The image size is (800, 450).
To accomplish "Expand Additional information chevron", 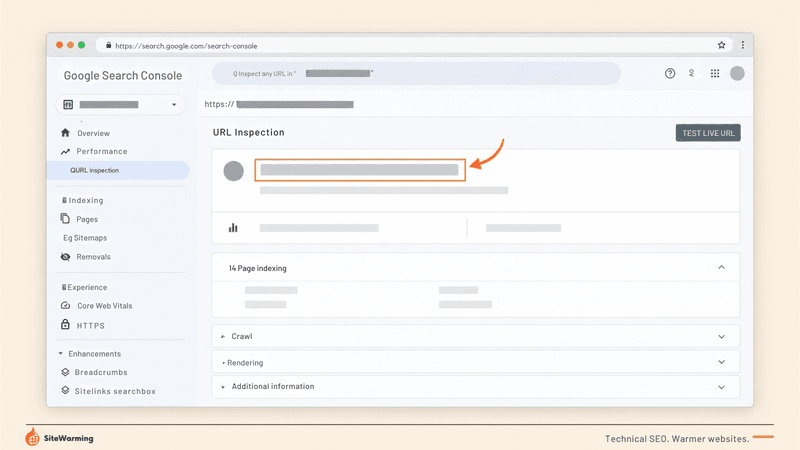I will point(721,387).
